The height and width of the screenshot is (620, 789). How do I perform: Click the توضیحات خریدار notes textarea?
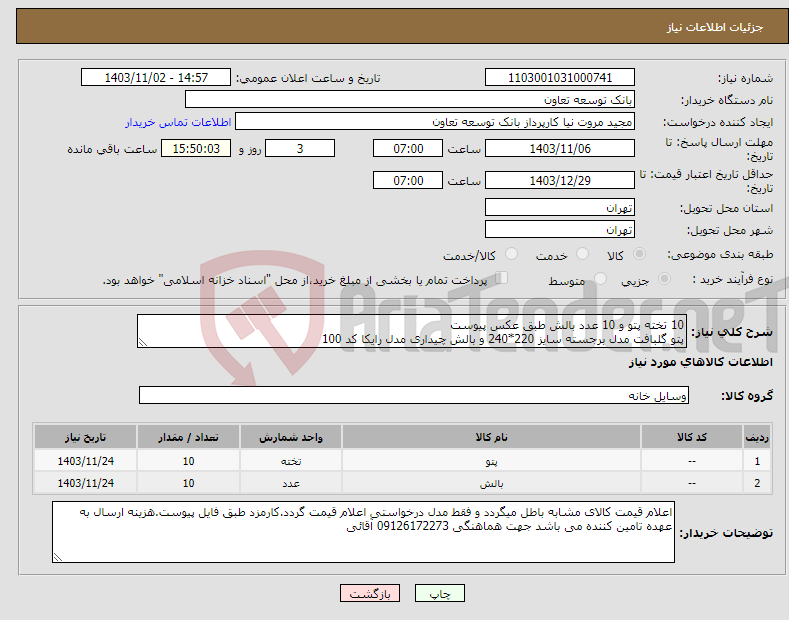[363, 532]
